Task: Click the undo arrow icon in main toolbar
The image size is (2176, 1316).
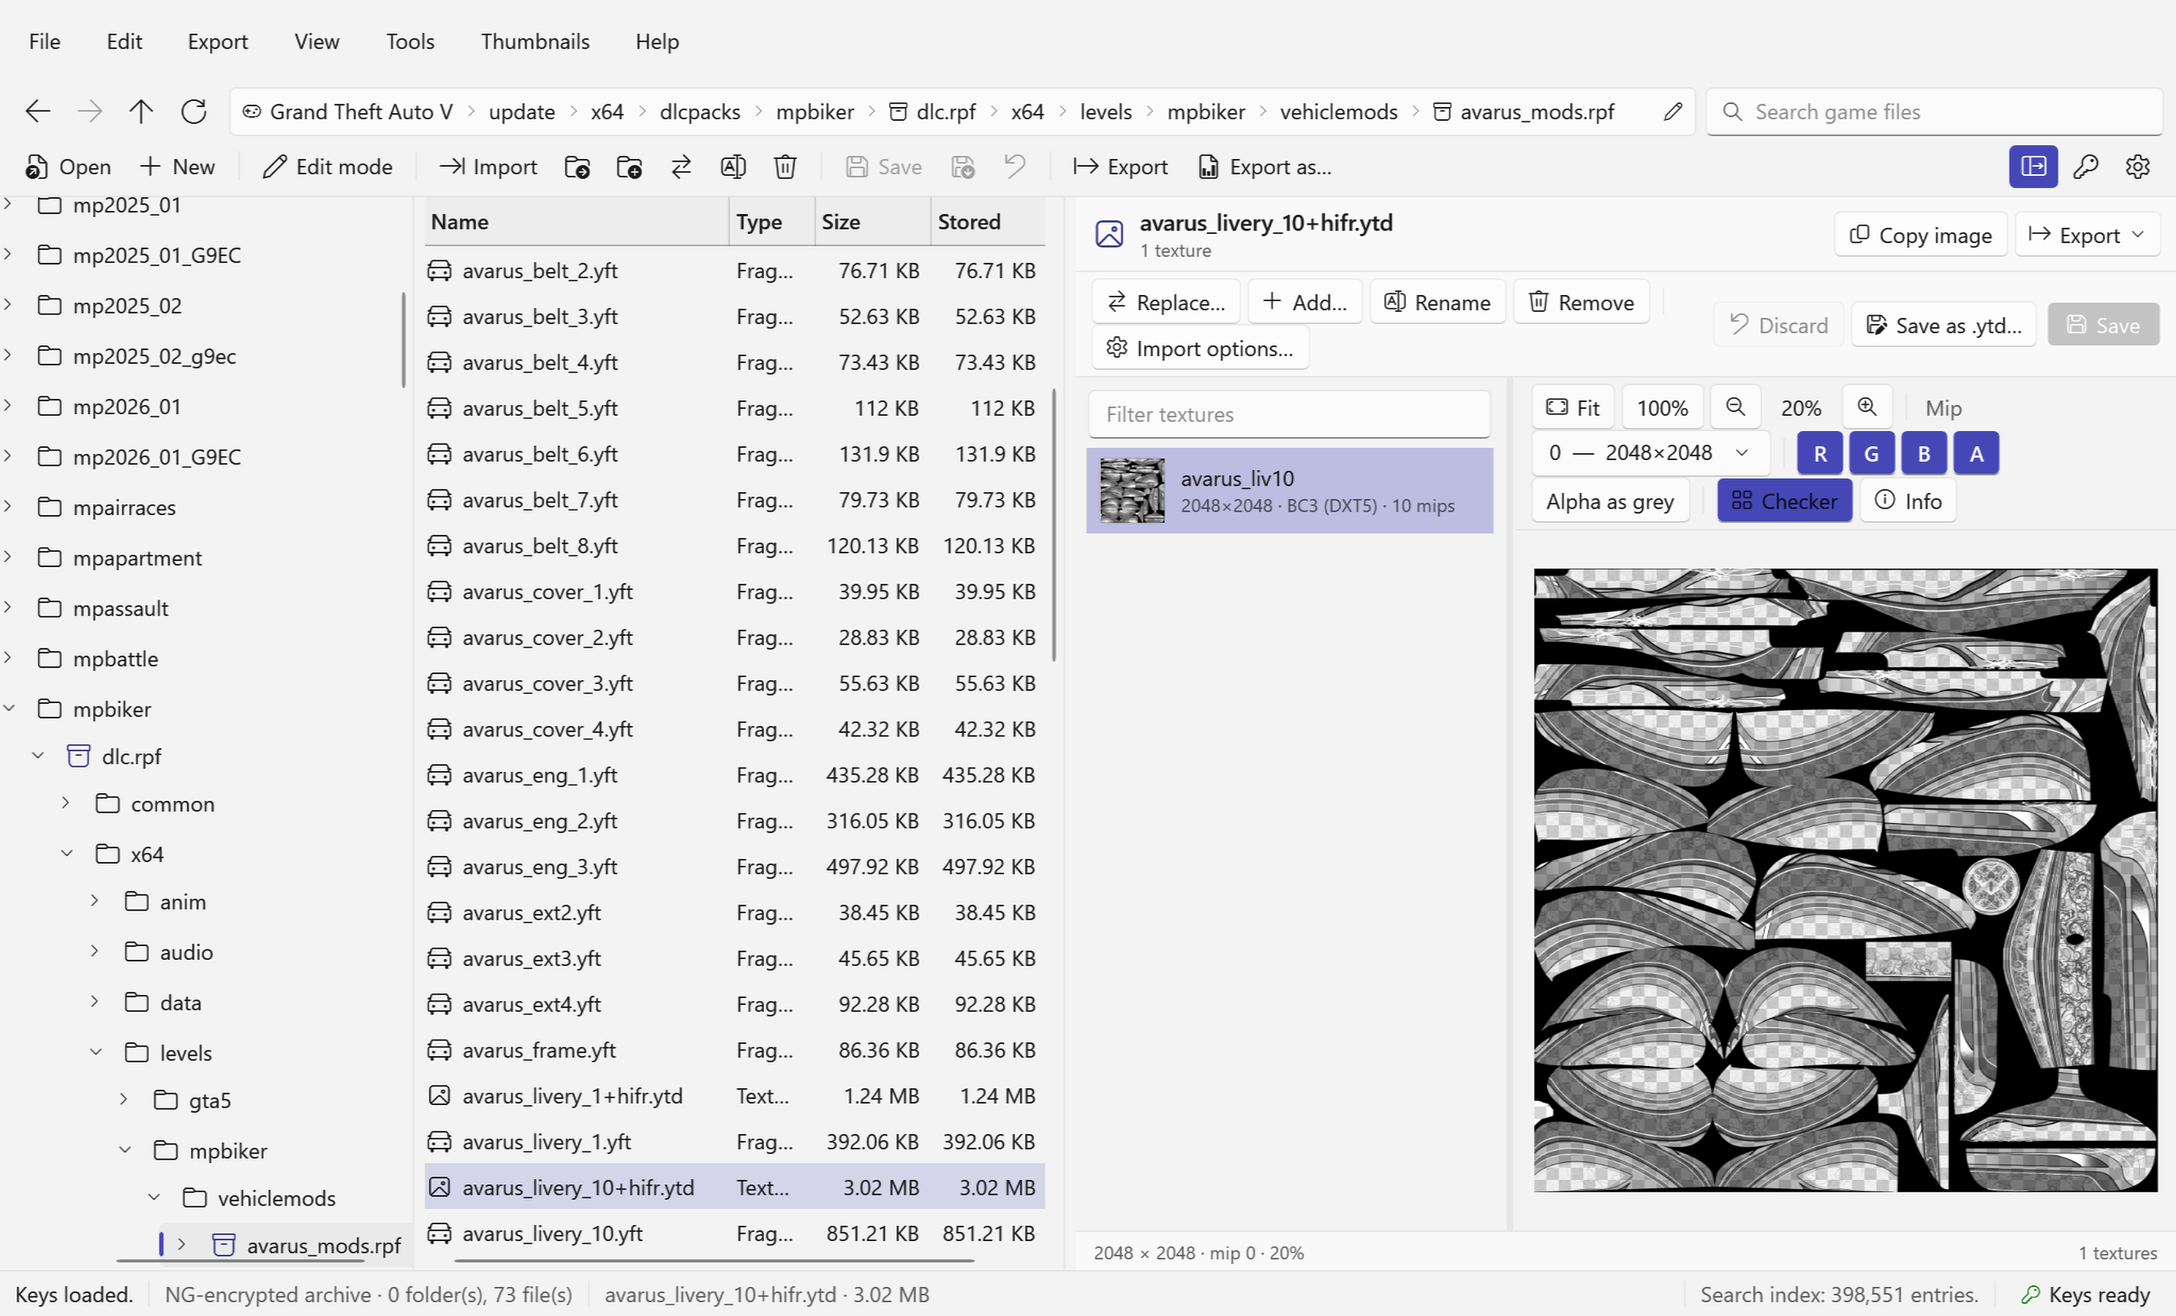Action: coord(1015,167)
